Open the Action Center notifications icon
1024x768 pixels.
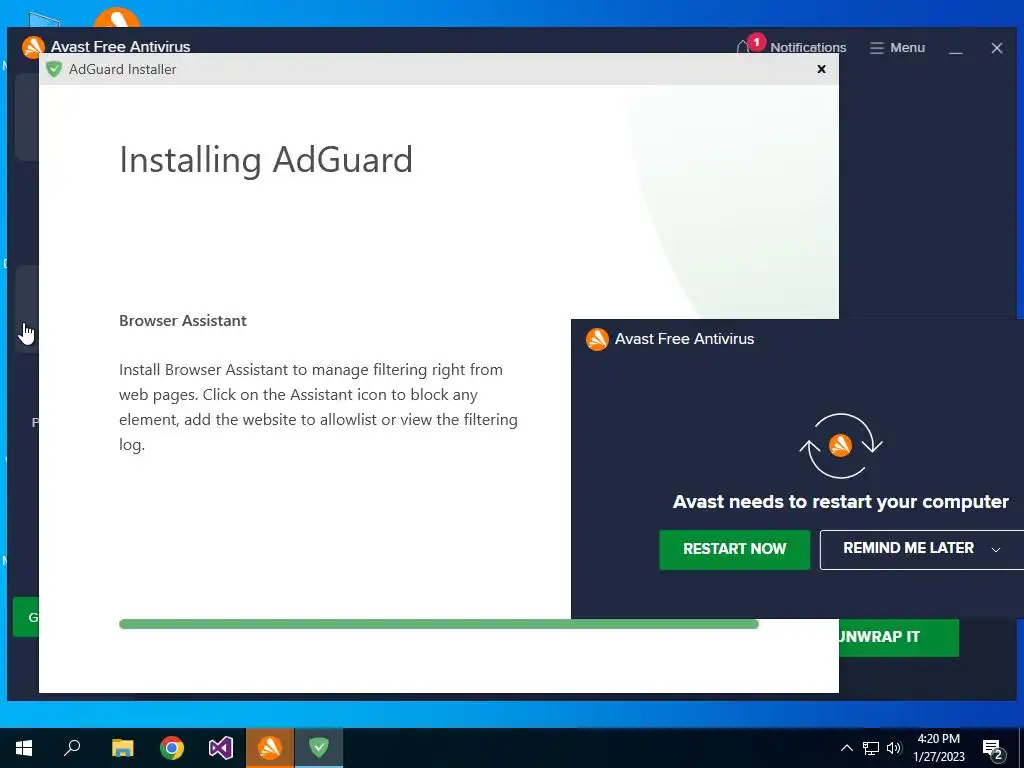click(993, 748)
